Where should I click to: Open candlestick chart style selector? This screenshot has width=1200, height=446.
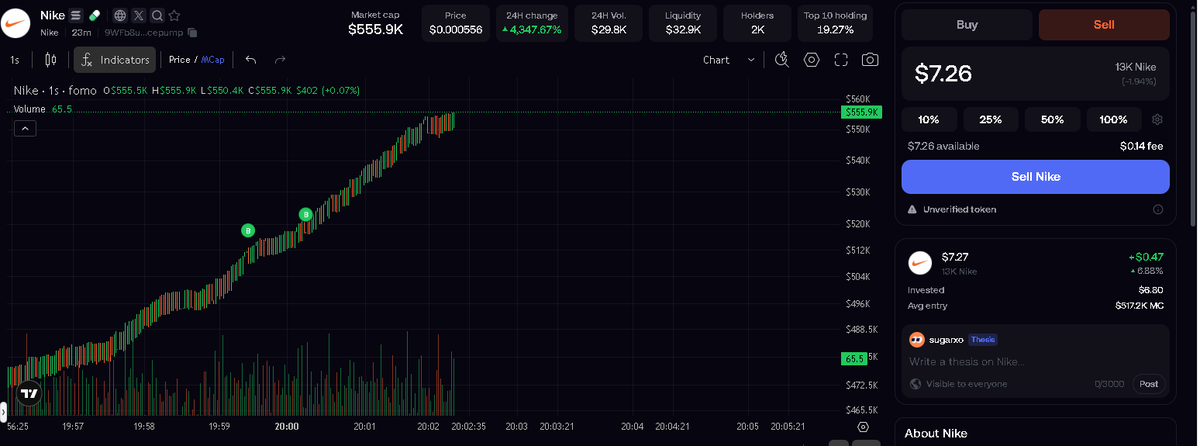[50, 60]
